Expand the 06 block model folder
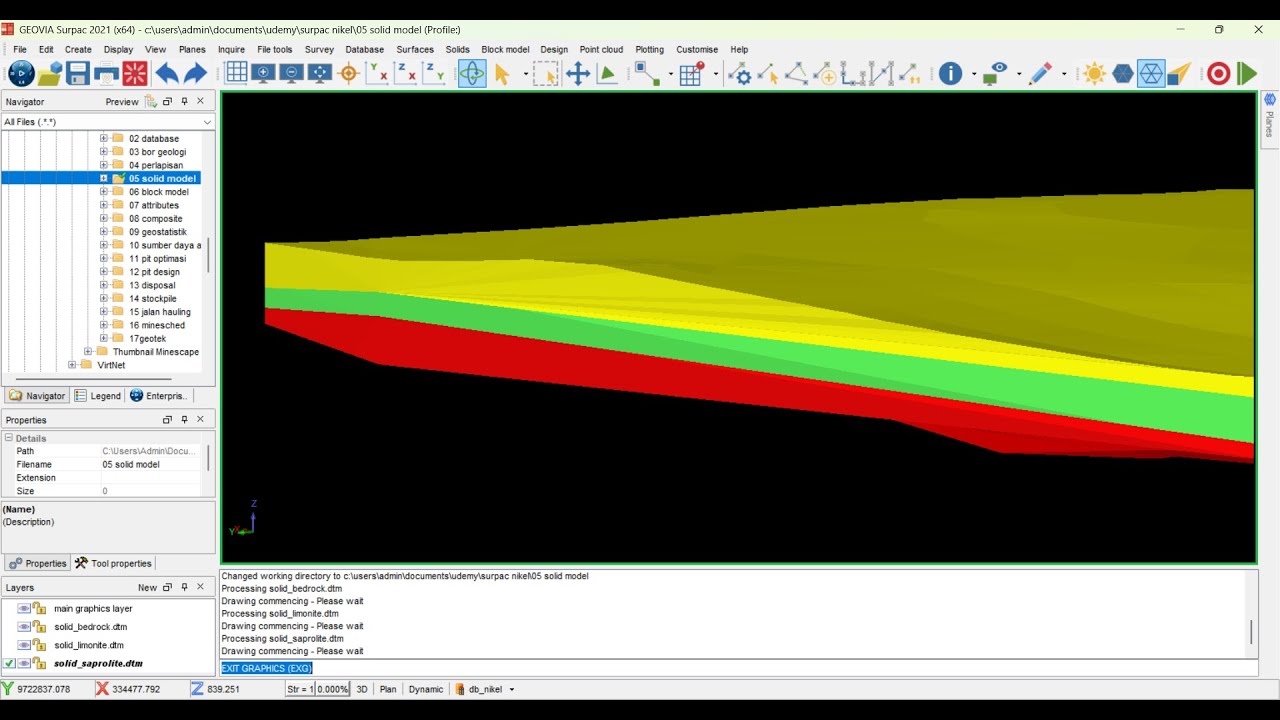1280x720 pixels. [x=103, y=192]
